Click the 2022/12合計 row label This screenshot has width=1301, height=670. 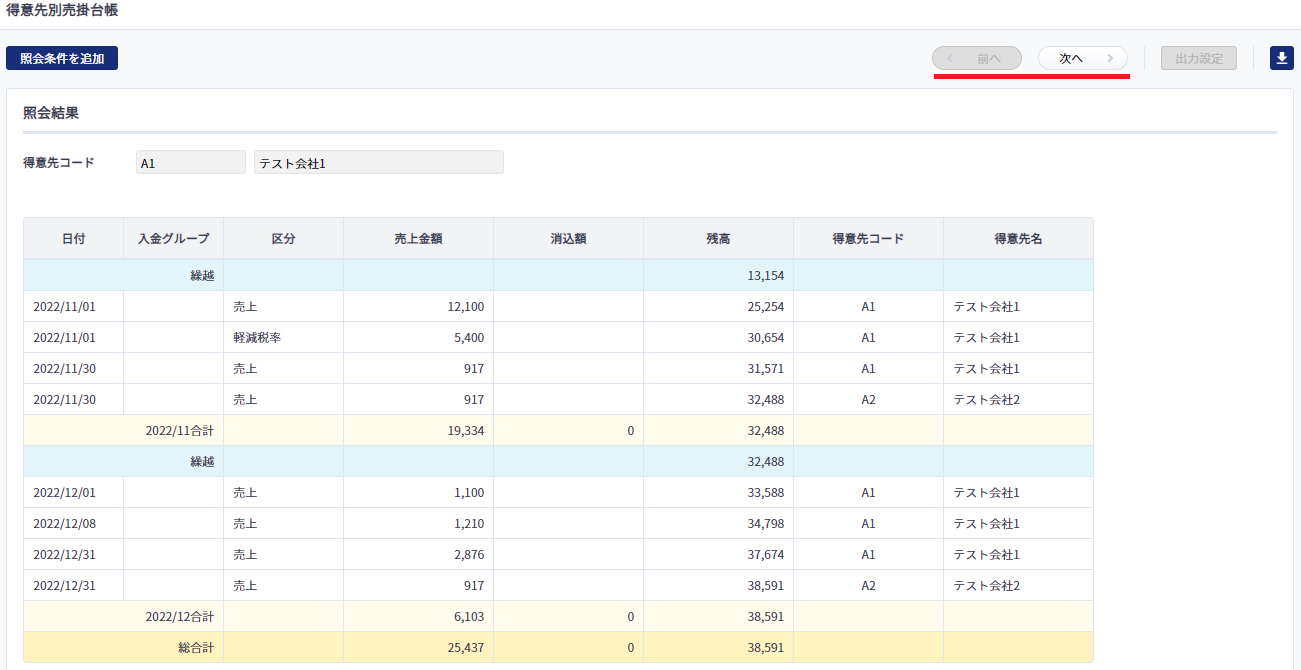pos(179,617)
